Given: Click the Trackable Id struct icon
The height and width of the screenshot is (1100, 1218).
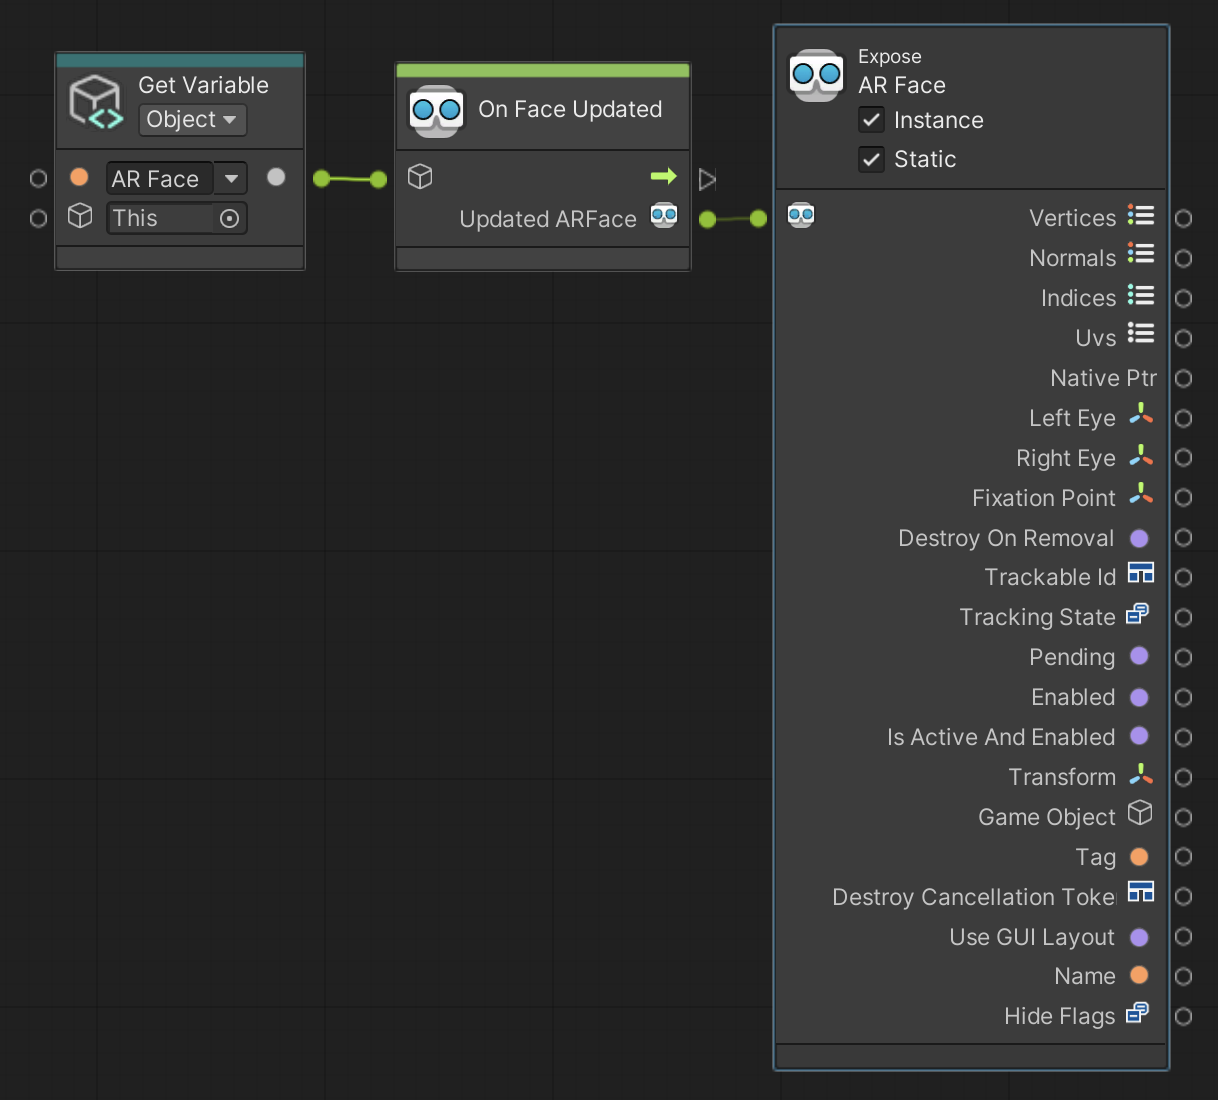Looking at the screenshot, I should tap(1140, 573).
